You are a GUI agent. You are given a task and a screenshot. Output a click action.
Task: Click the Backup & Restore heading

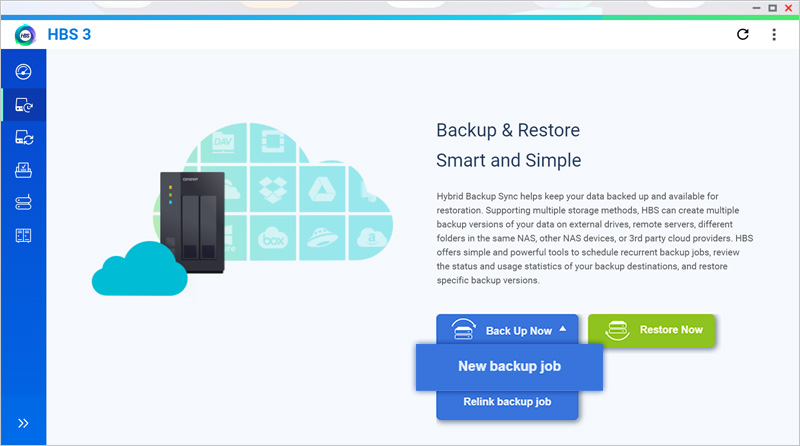coord(508,130)
